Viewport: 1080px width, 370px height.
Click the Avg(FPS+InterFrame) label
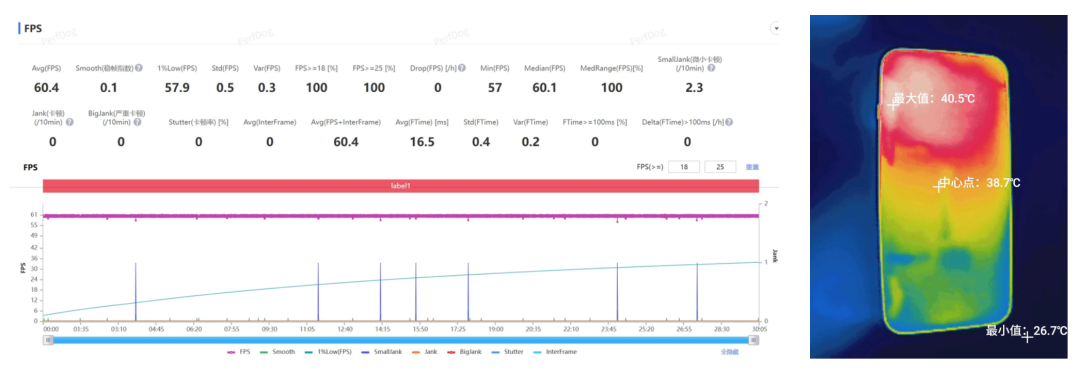[346, 122]
